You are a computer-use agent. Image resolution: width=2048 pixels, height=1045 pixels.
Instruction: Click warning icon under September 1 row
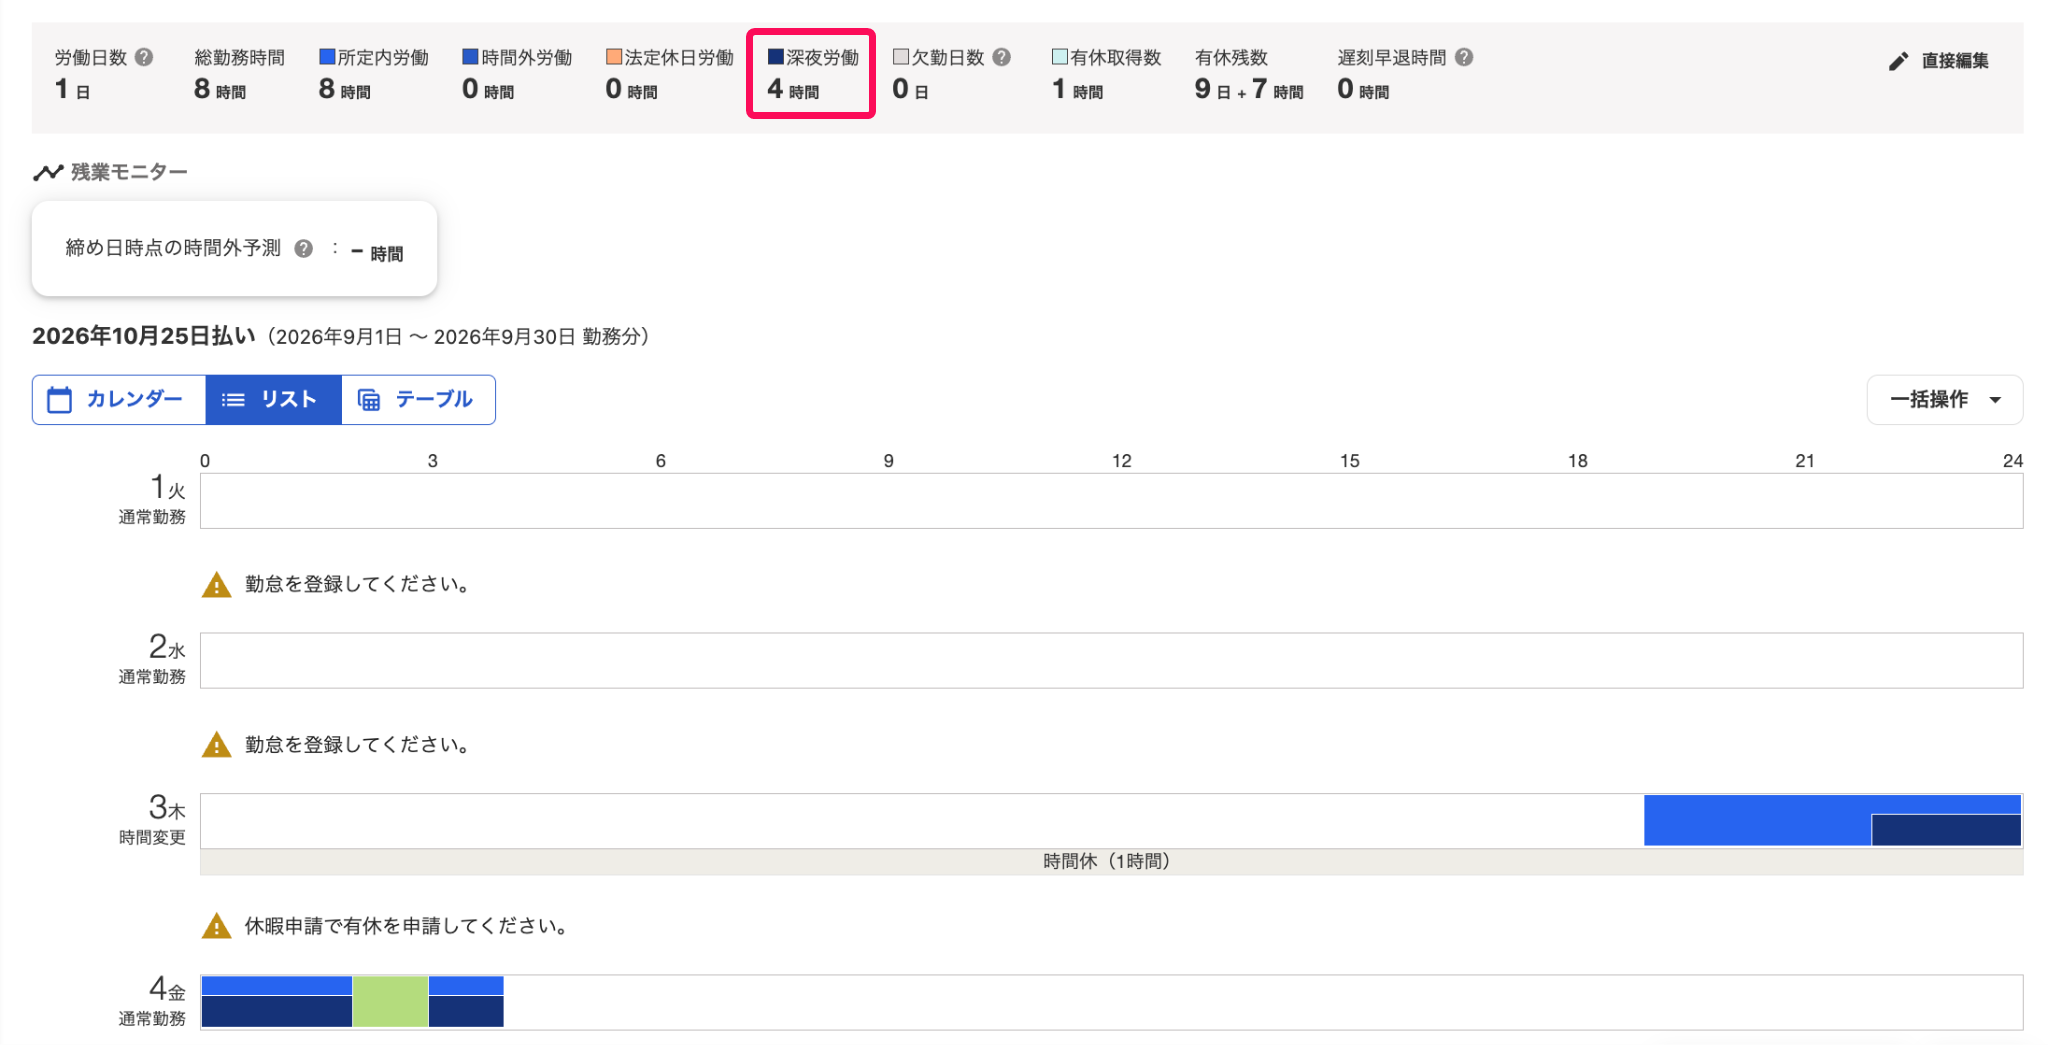(216, 585)
